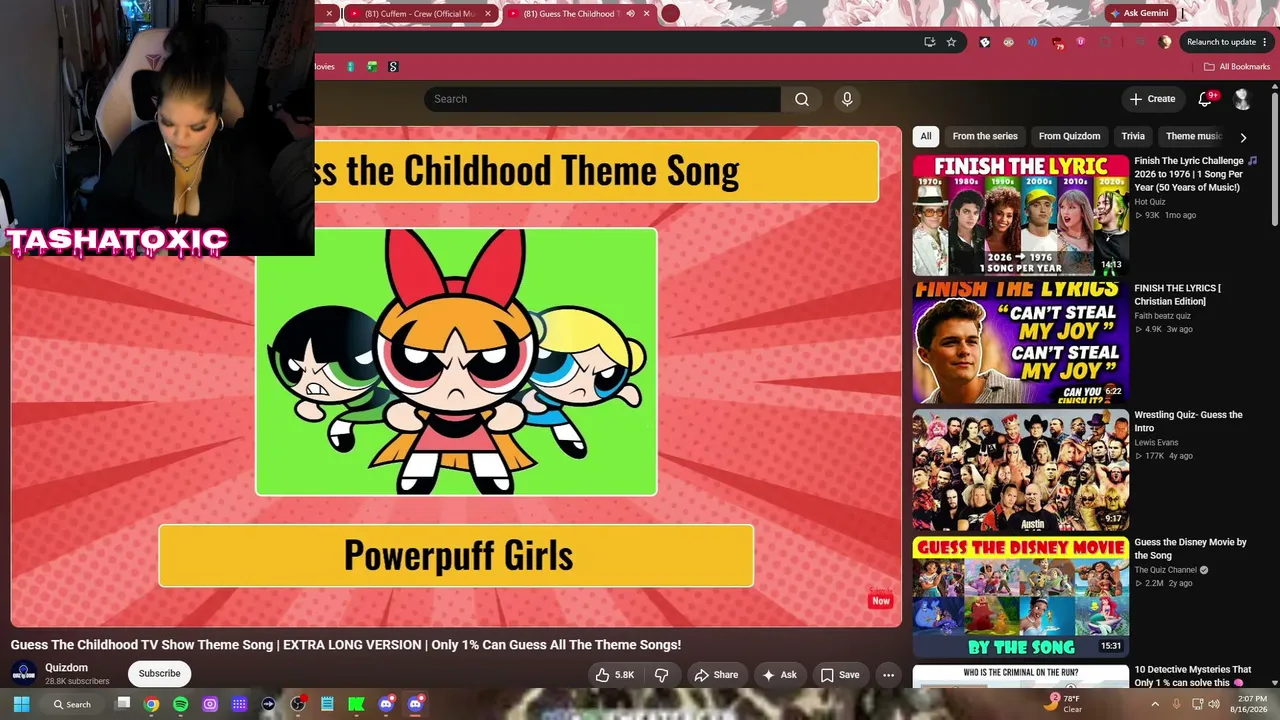Click the Ask button under video
This screenshot has height=720, width=1280.
tap(780, 675)
